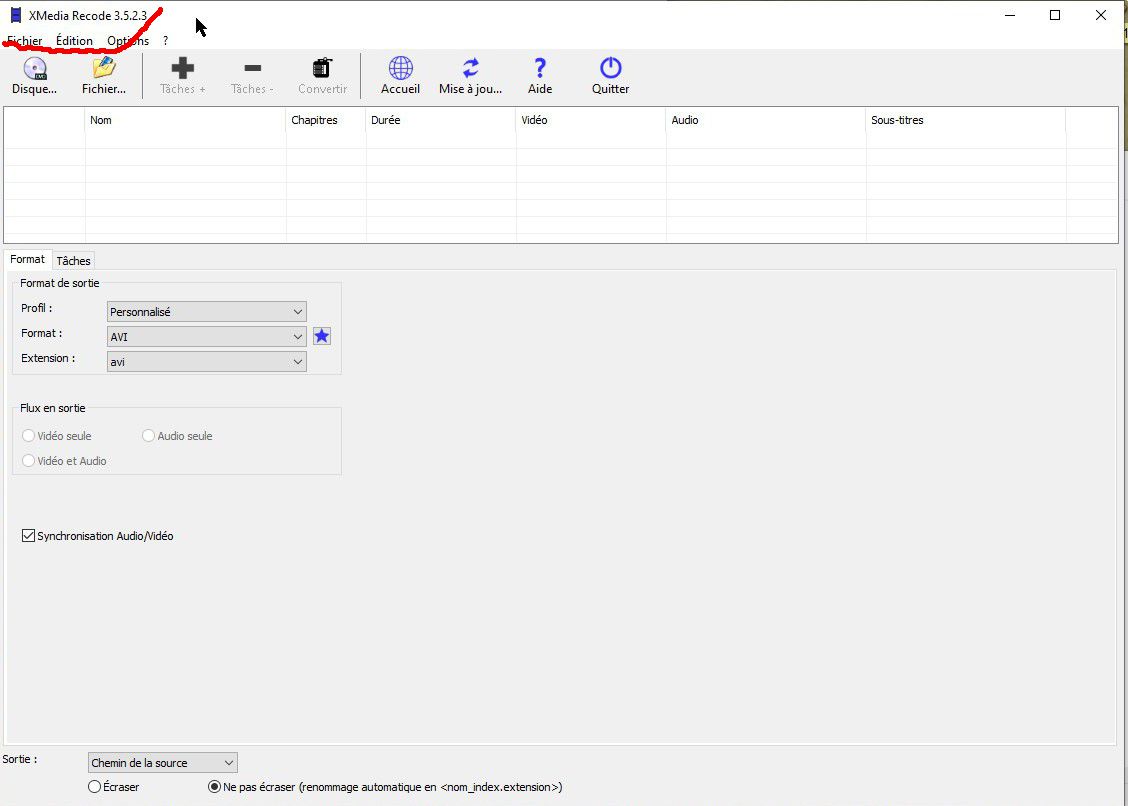Remove task with Tâches - icon
The image size is (1128, 806).
[x=253, y=69]
